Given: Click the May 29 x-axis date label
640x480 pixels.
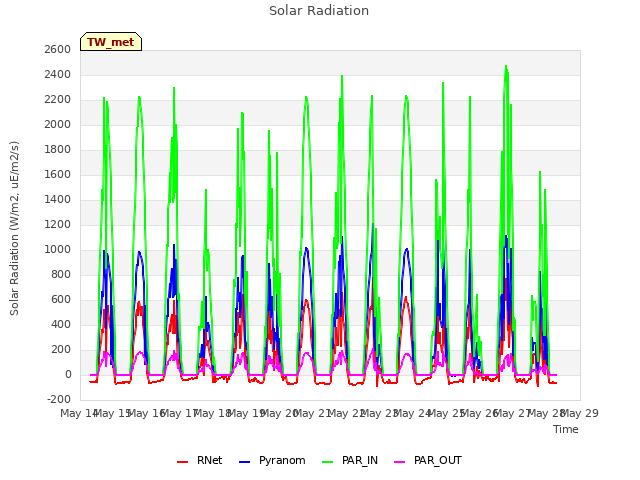Looking at the screenshot, I should 580,413.
